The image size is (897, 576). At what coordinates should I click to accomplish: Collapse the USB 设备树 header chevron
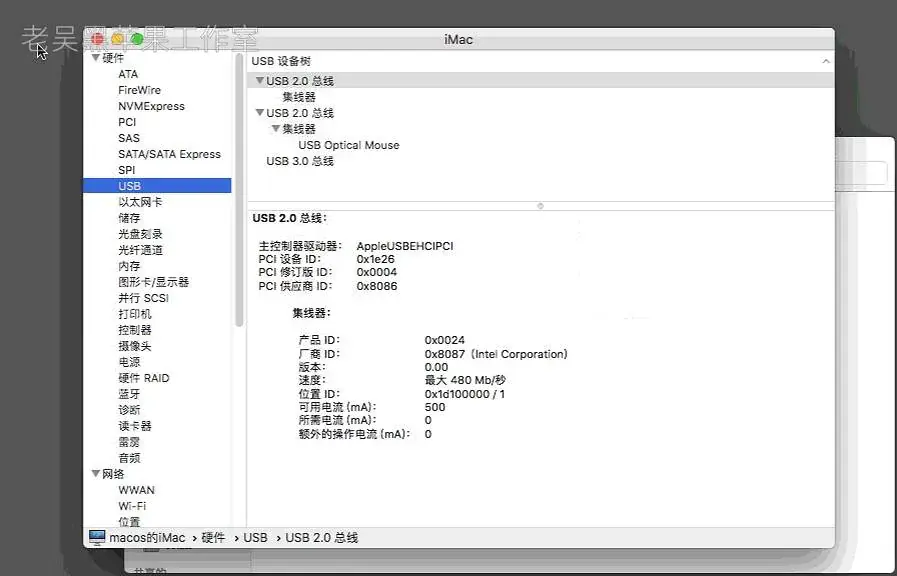point(825,61)
